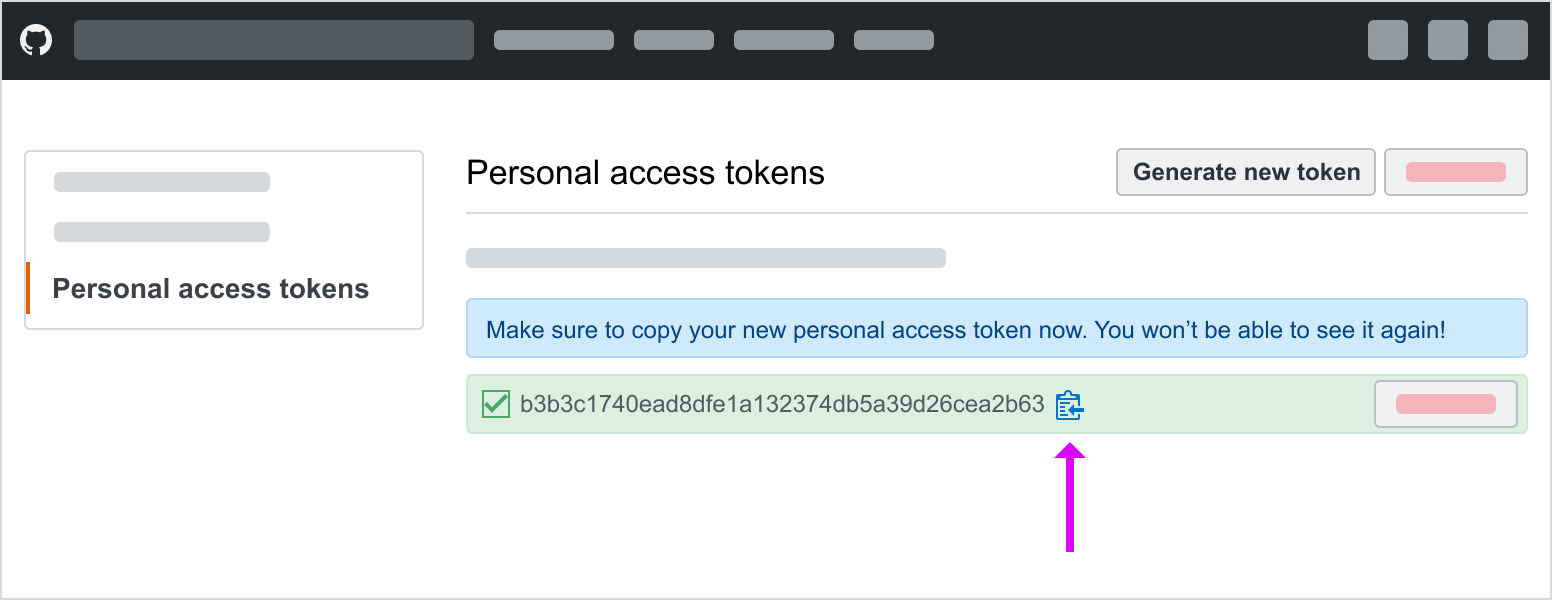Click the green checkmark beside the token
This screenshot has height=600, width=1552.
pos(496,404)
